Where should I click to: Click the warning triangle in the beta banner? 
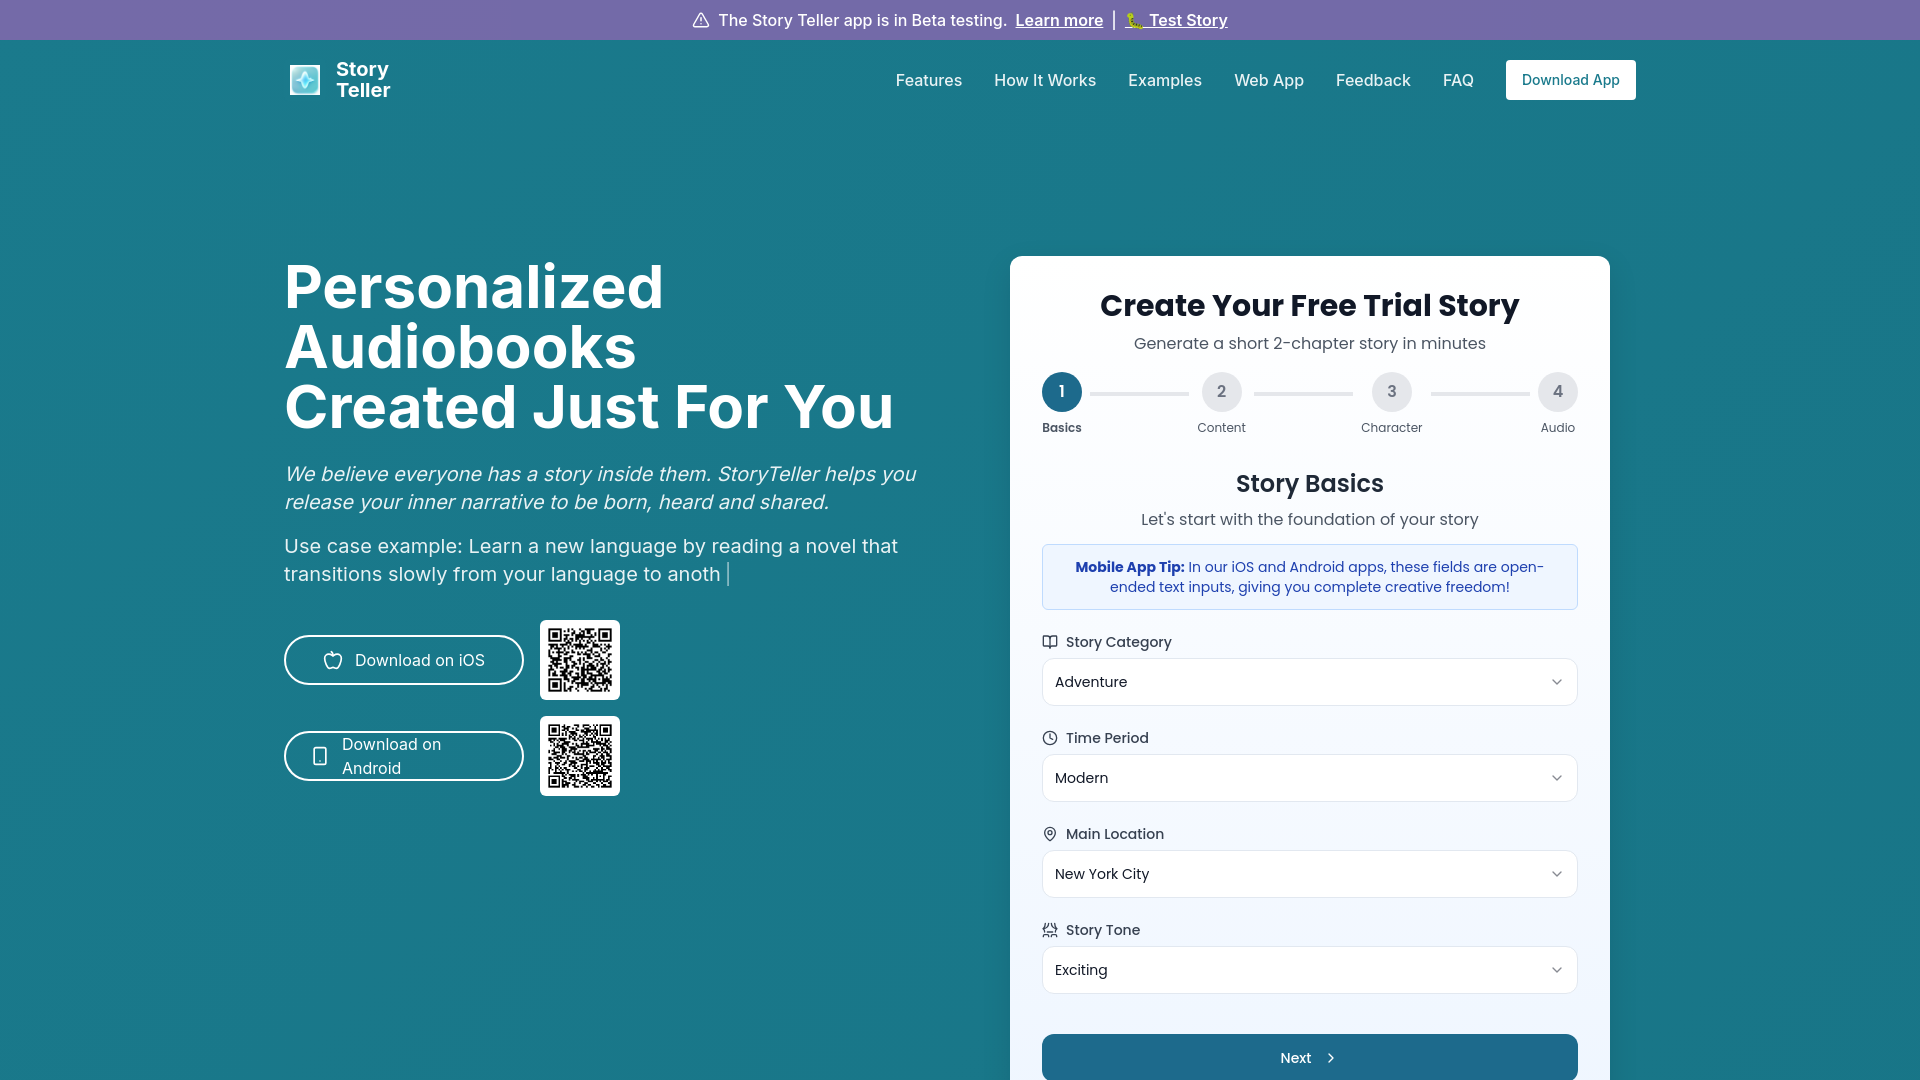pyautogui.click(x=701, y=20)
